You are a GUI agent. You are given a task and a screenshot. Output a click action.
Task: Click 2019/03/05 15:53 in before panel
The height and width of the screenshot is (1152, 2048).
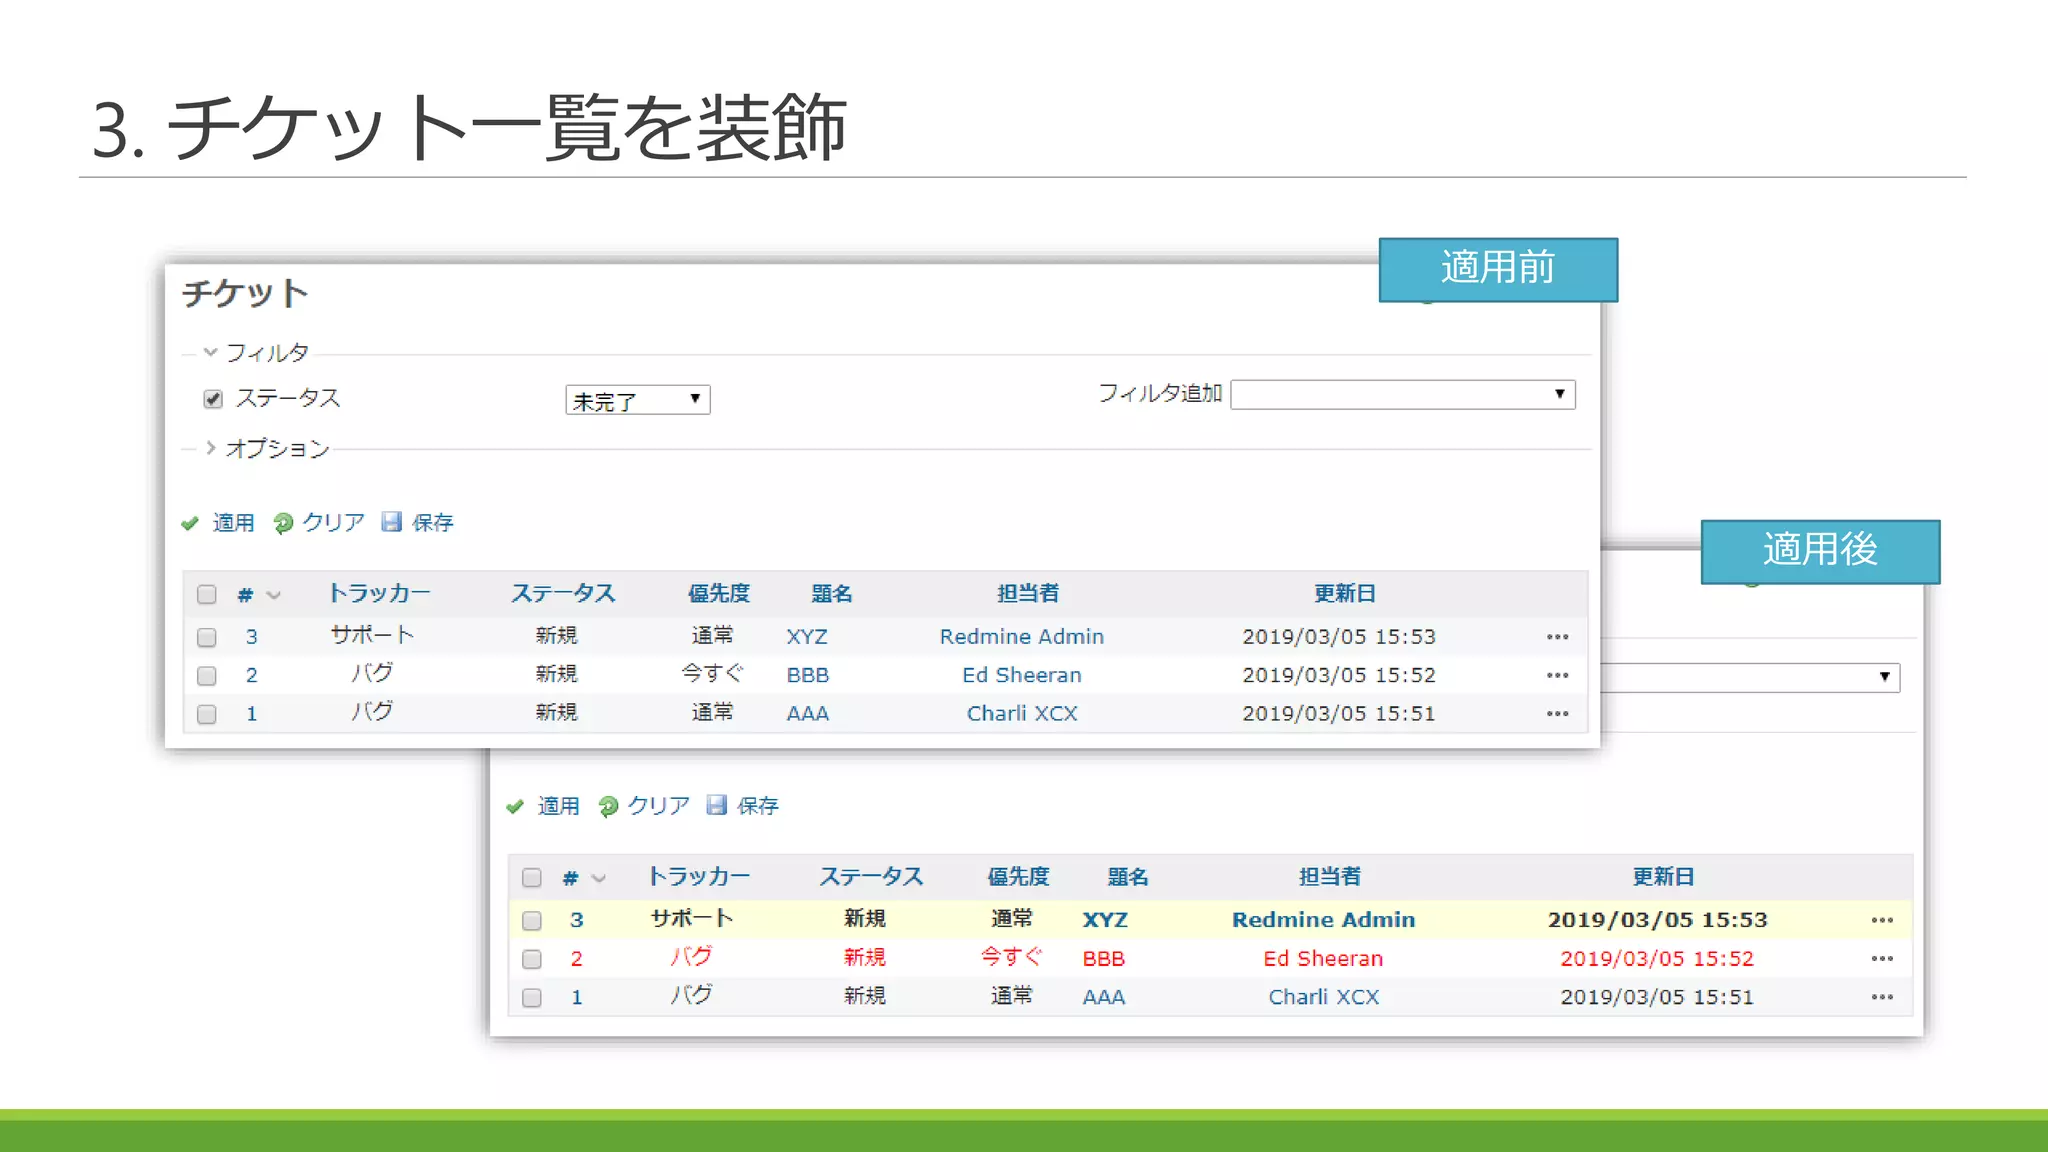(x=1339, y=637)
